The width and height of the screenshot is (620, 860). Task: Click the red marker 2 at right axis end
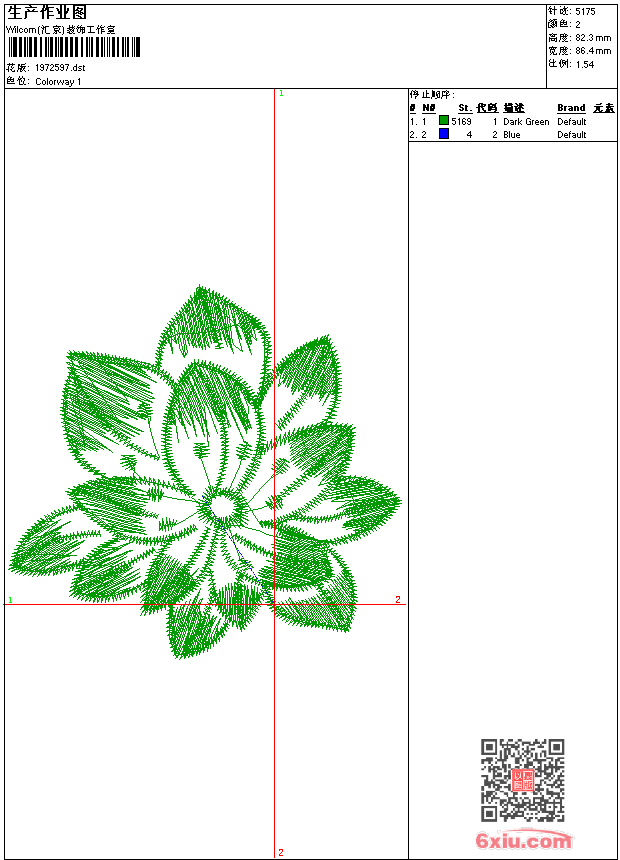click(397, 600)
